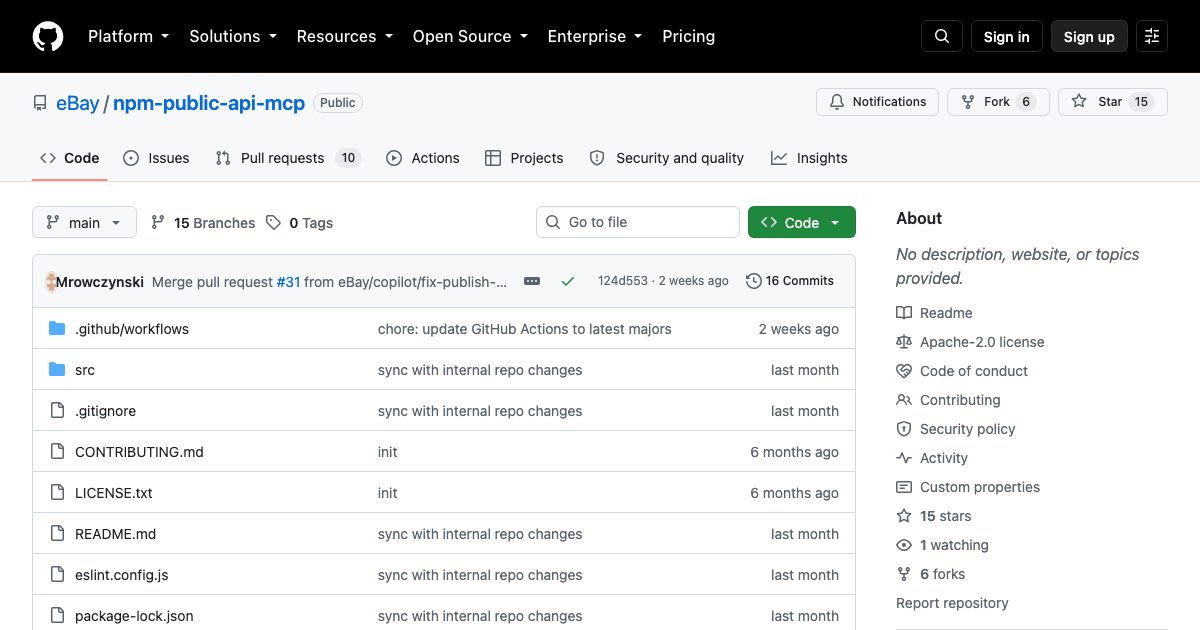Expand the Enterprise menu
Screen dimensions: 1200x630
point(595,36)
